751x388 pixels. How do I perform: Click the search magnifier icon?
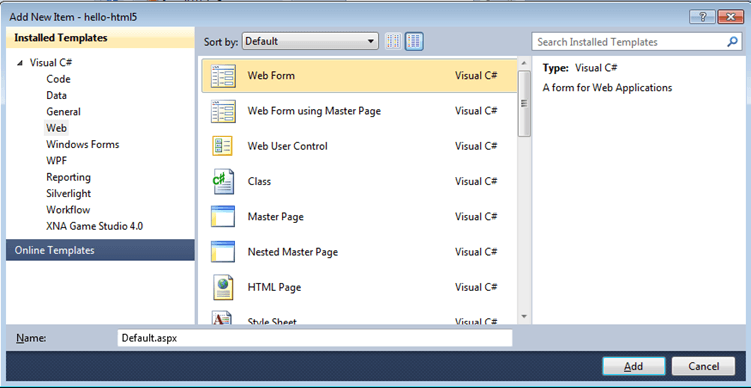coord(732,42)
